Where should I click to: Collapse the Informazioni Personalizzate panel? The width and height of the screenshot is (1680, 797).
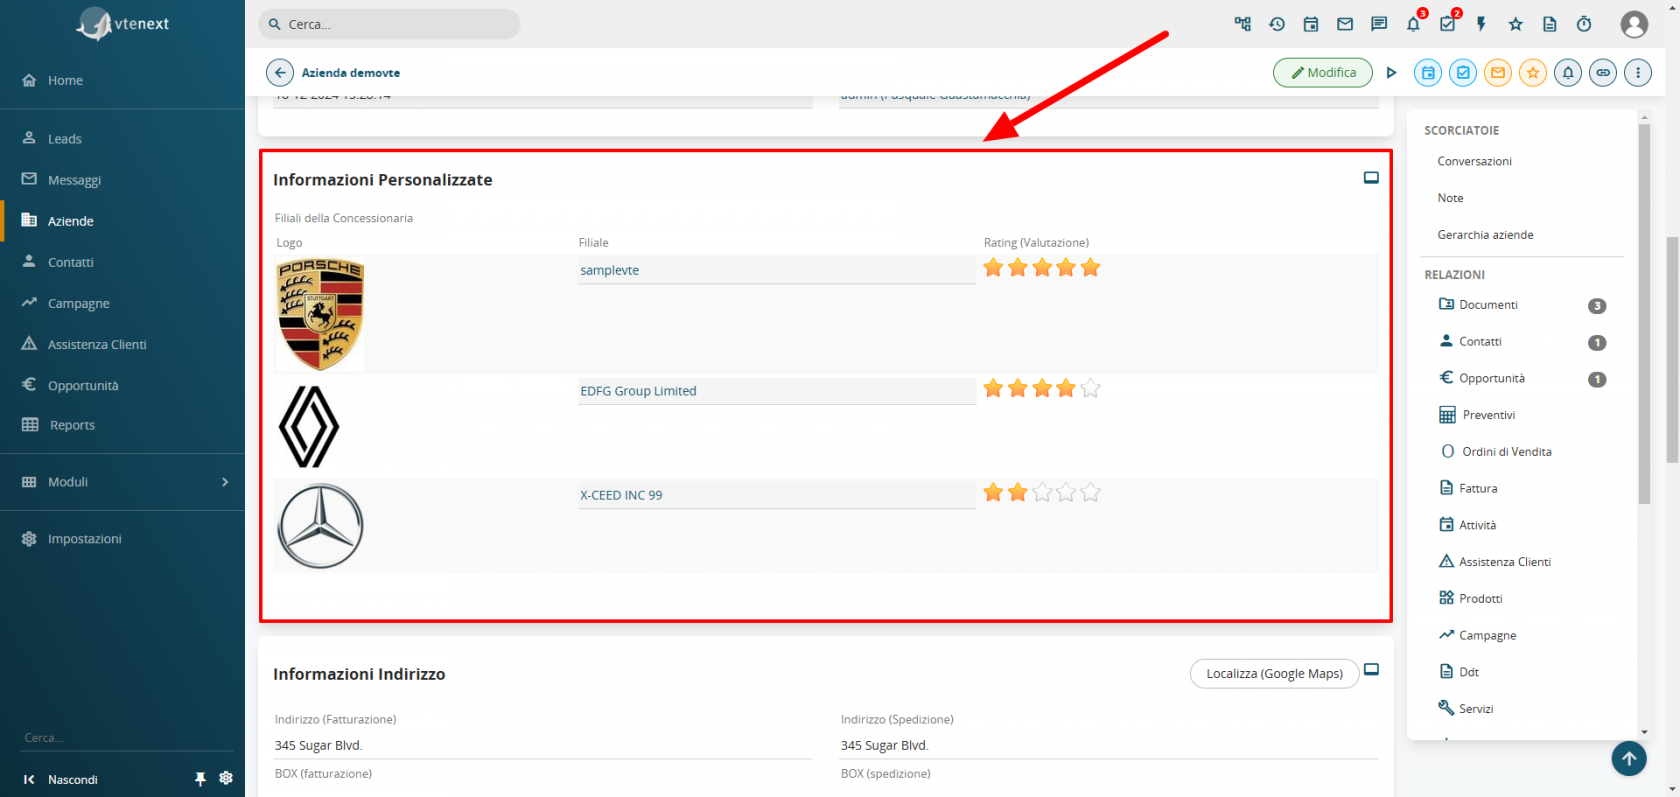1371,178
